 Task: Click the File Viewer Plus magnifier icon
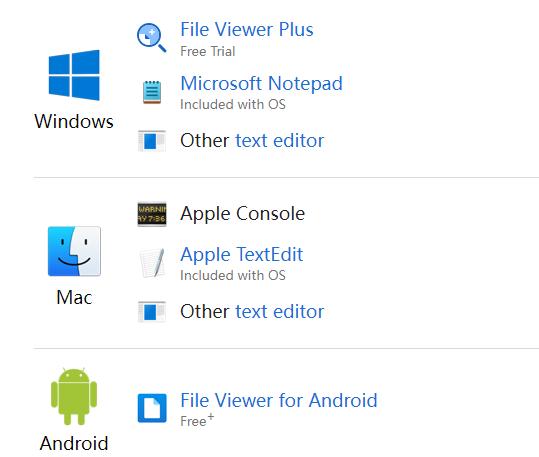152,37
